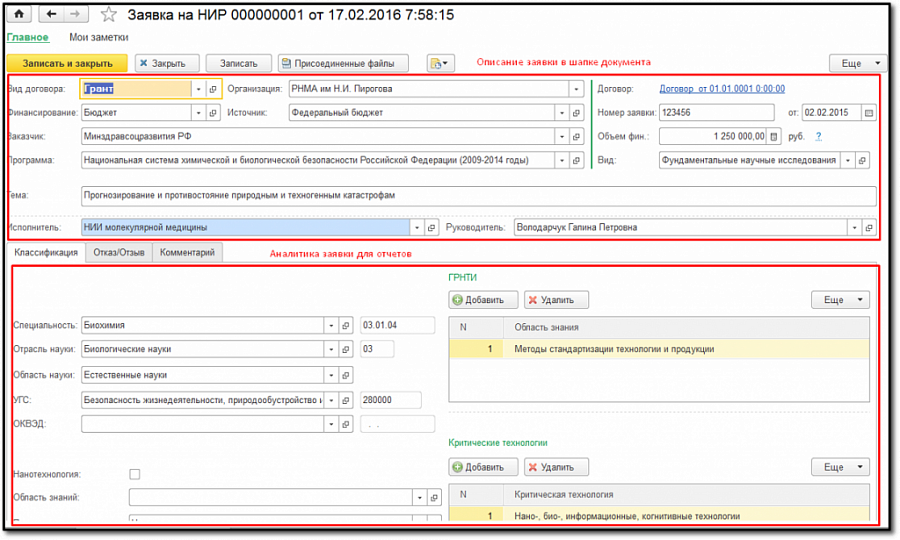Click the Тема text field
Viewport: 900px width, 540px height.
click(479, 196)
